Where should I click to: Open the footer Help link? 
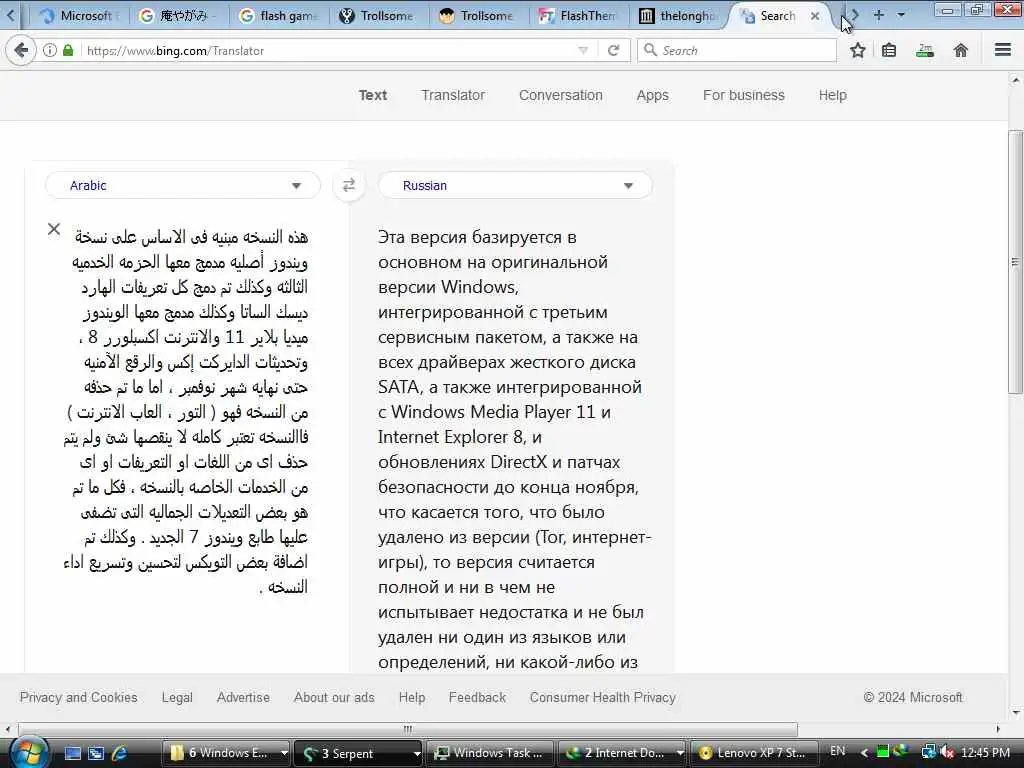[411, 697]
